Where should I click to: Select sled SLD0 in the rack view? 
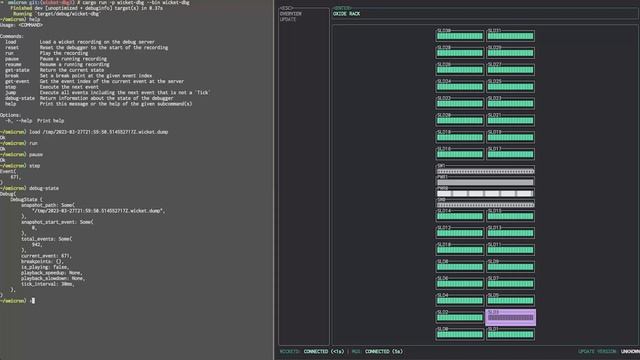pyautogui.click(x=460, y=334)
